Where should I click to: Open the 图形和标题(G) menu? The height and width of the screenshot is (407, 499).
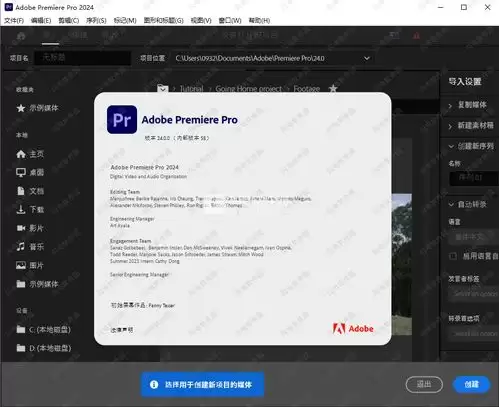coord(164,21)
